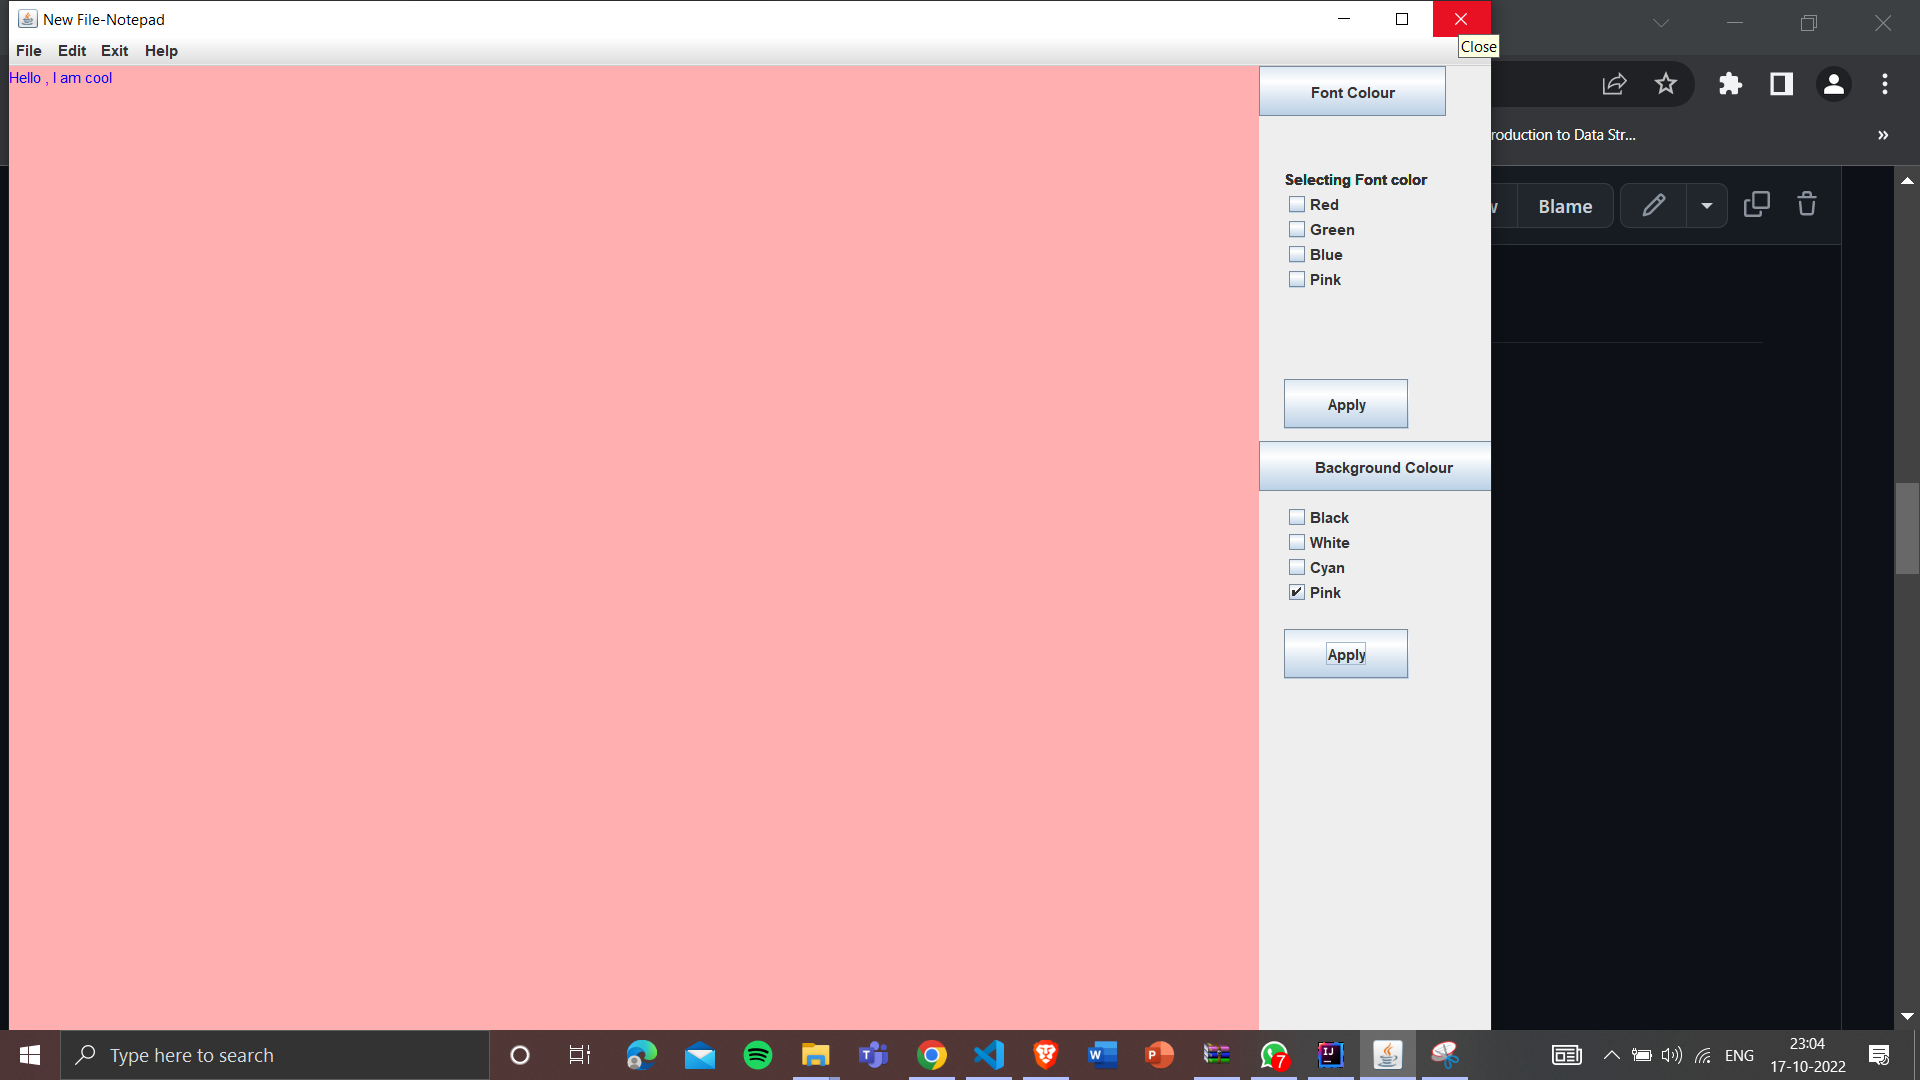Screen dimensions: 1920x1080
Task: Click the share icon in the browser toolbar
Action: (x=1615, y=84)
